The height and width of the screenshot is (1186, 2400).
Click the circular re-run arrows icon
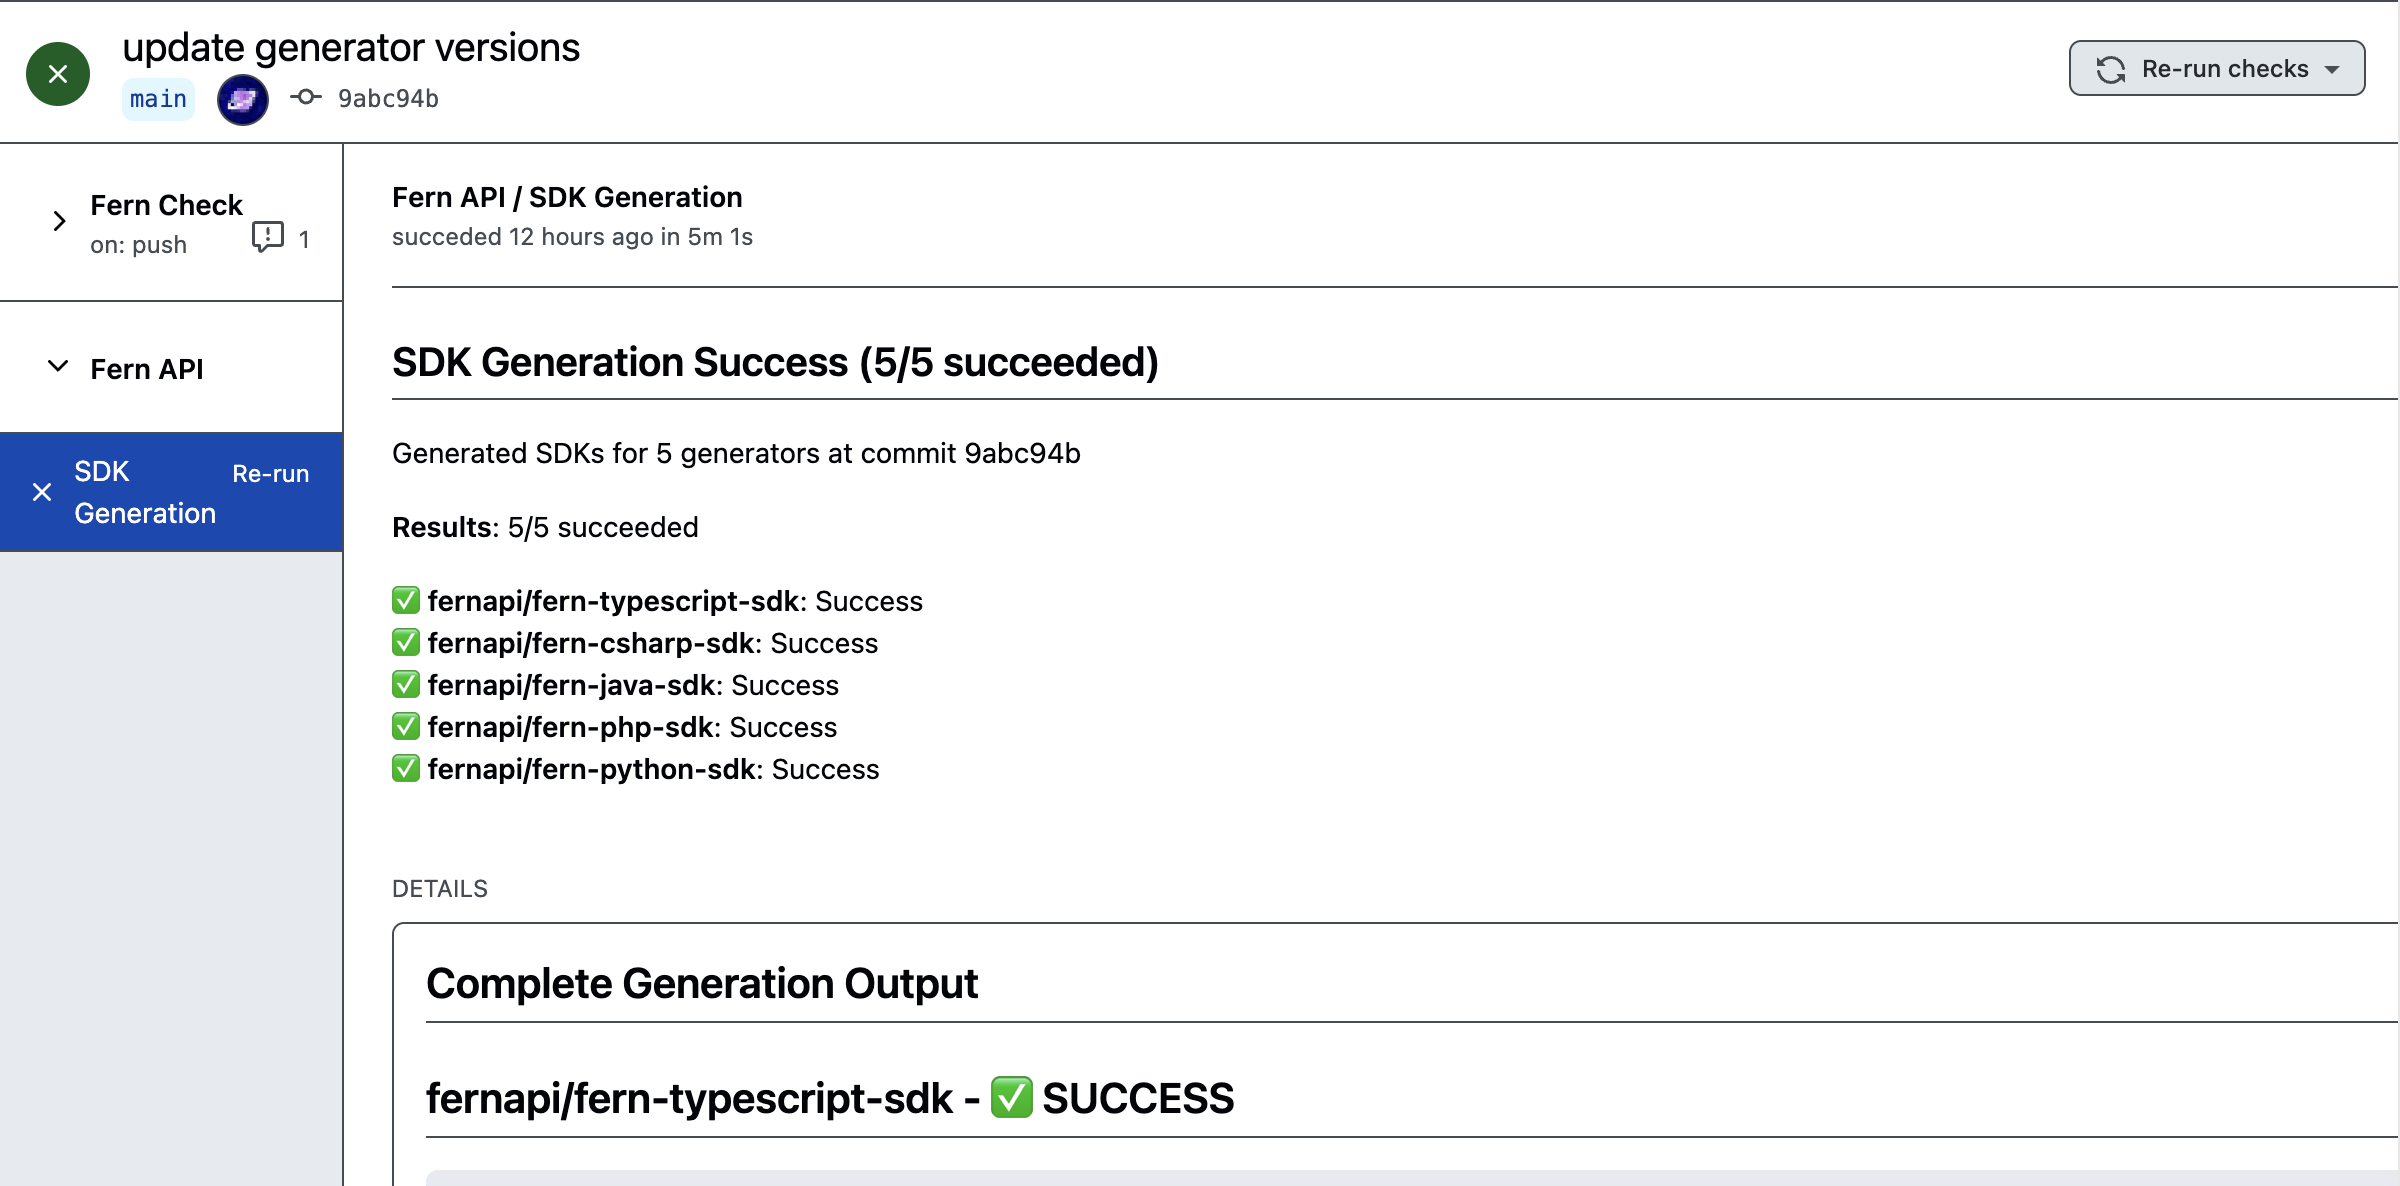2112,68
